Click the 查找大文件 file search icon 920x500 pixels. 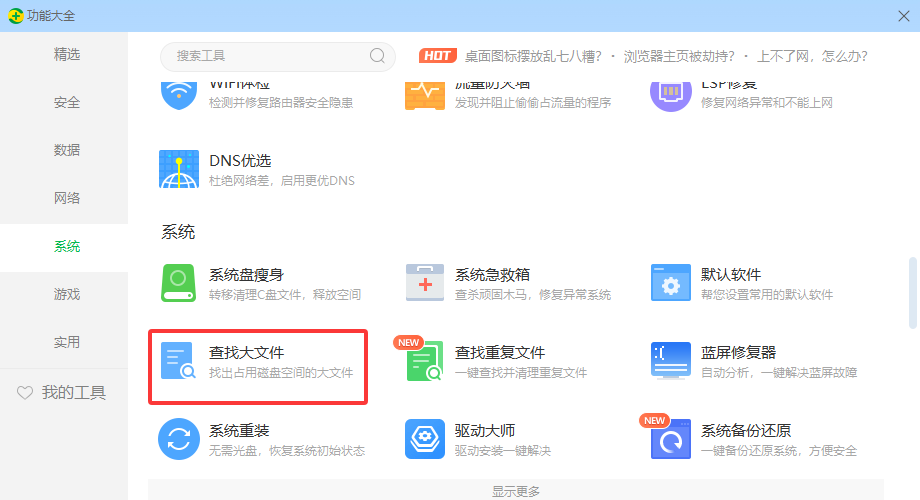pyautogui.click(x=178, y=361)
